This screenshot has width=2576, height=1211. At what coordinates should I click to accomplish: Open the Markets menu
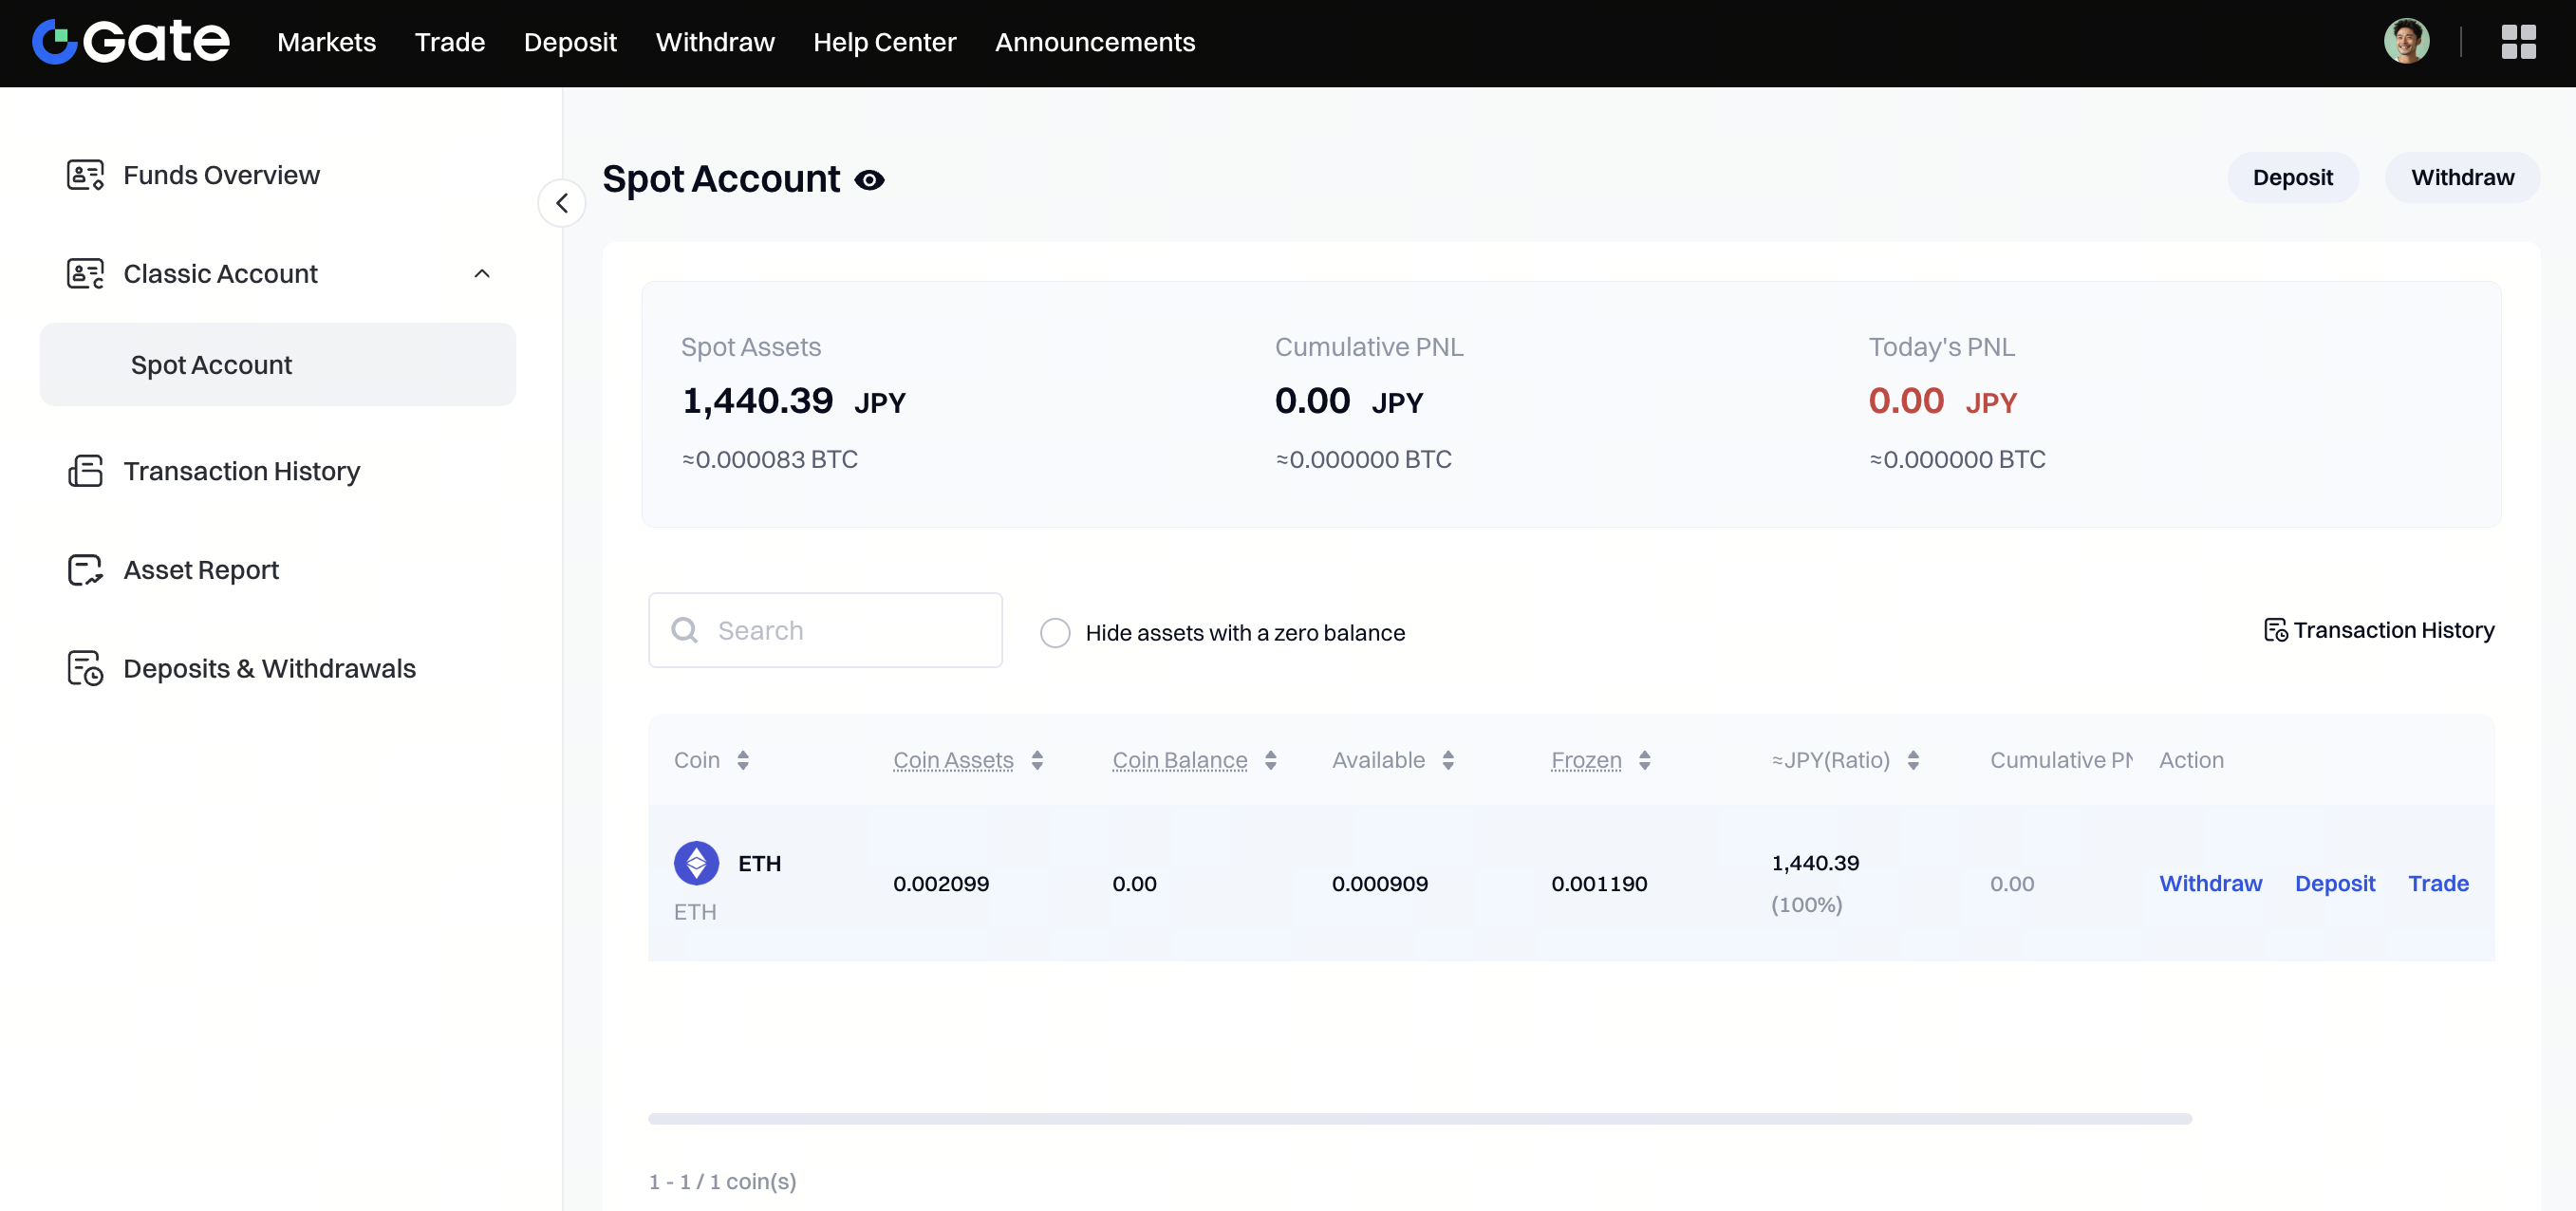[326, 42]
